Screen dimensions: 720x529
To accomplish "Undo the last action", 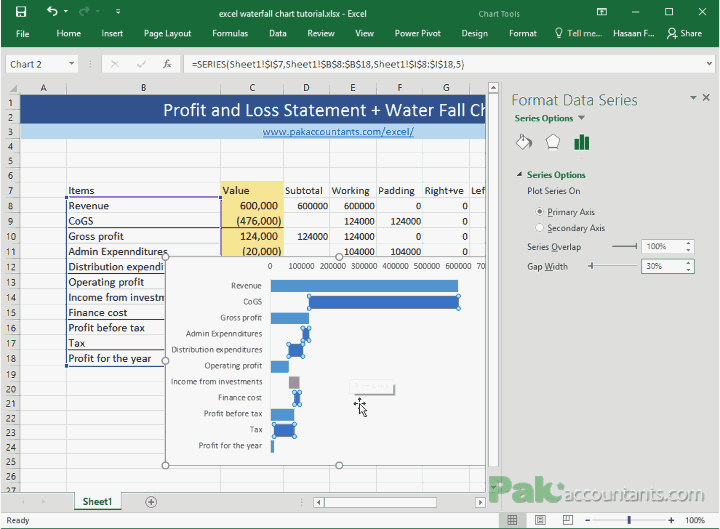I will point(52,11).
